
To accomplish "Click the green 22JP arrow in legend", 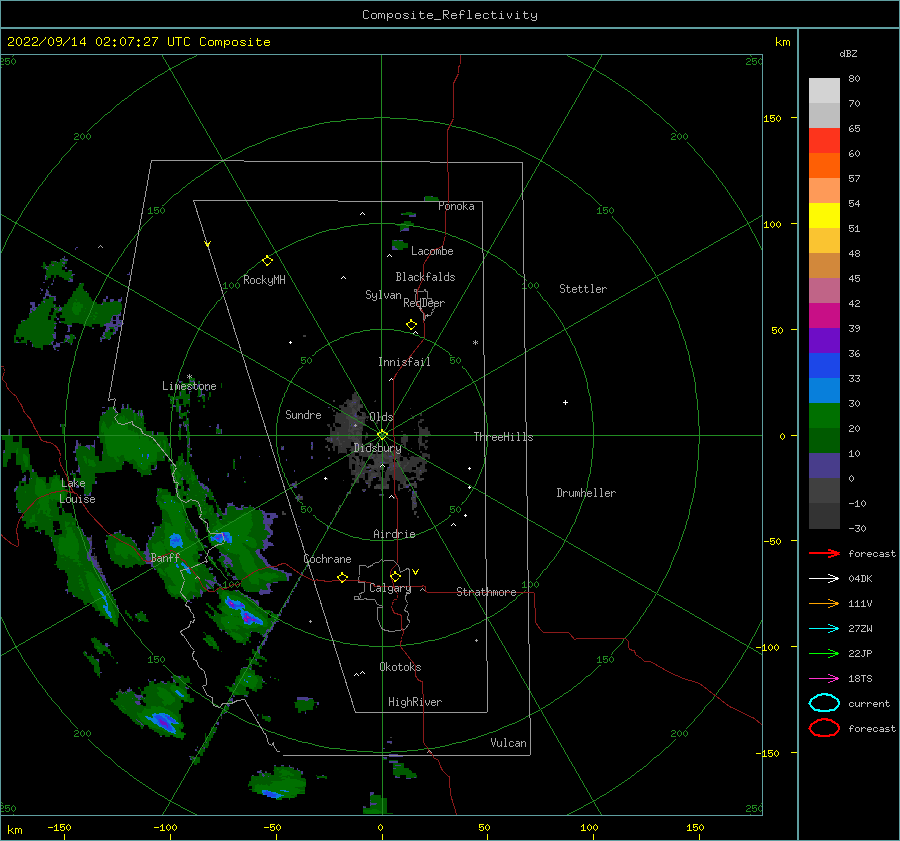I will click(x=824, y=653).
